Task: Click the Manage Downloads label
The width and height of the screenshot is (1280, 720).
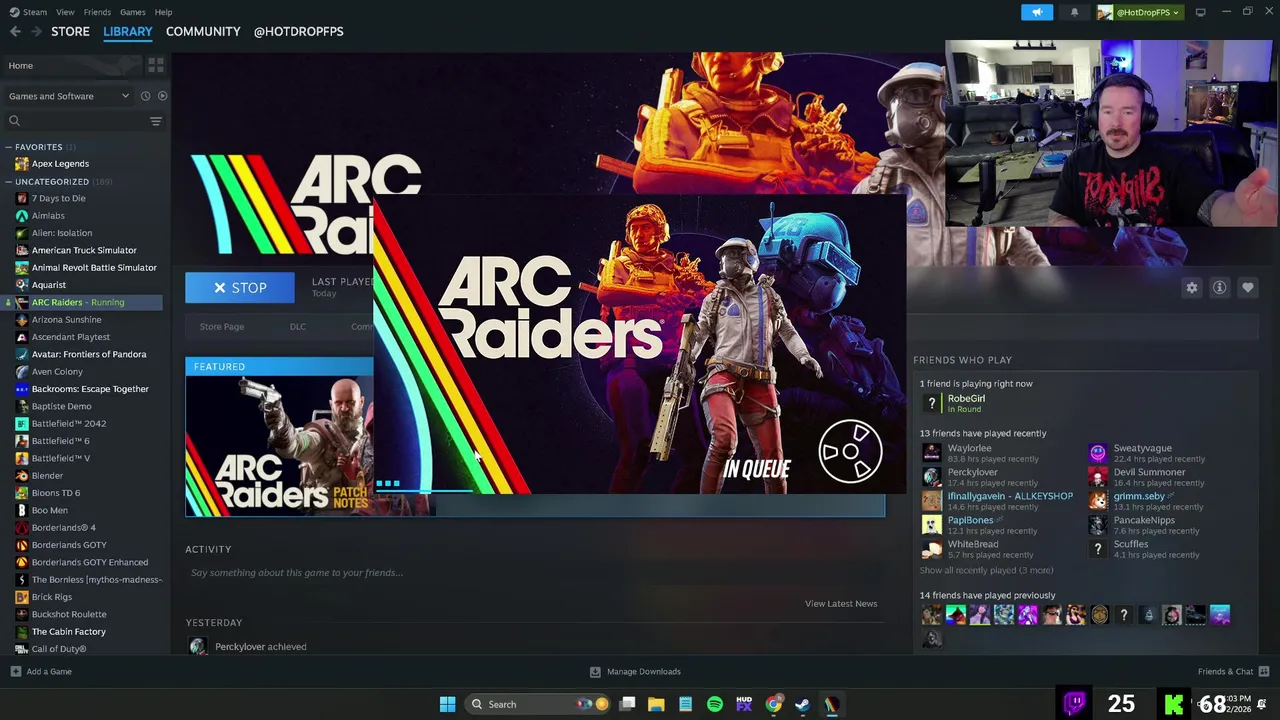Action: point(643,672)
